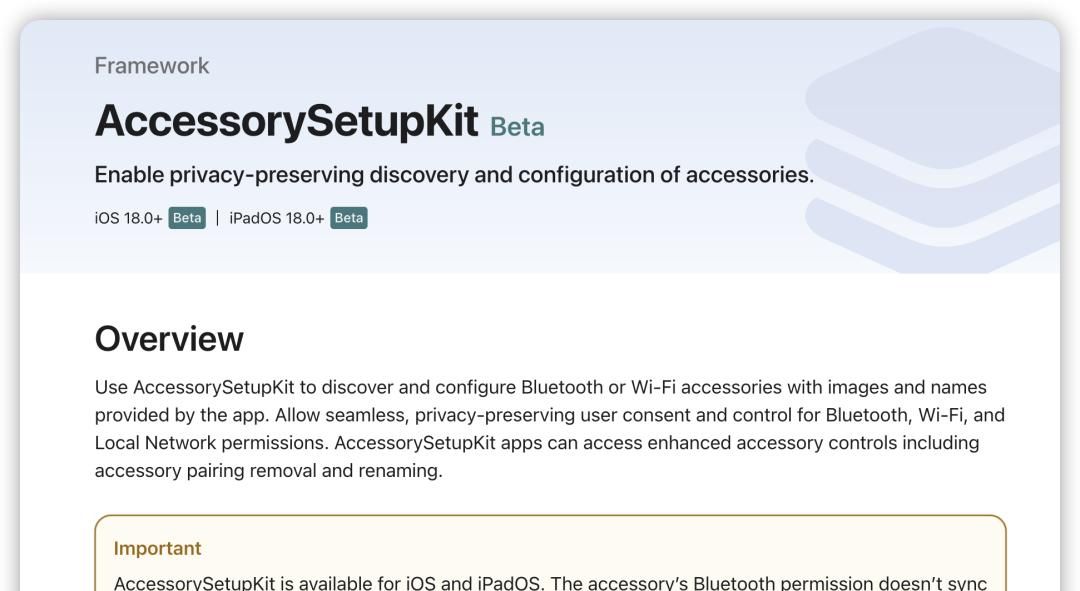
Task: Select the Framework eyebrow label
Action: coord(152,66)
